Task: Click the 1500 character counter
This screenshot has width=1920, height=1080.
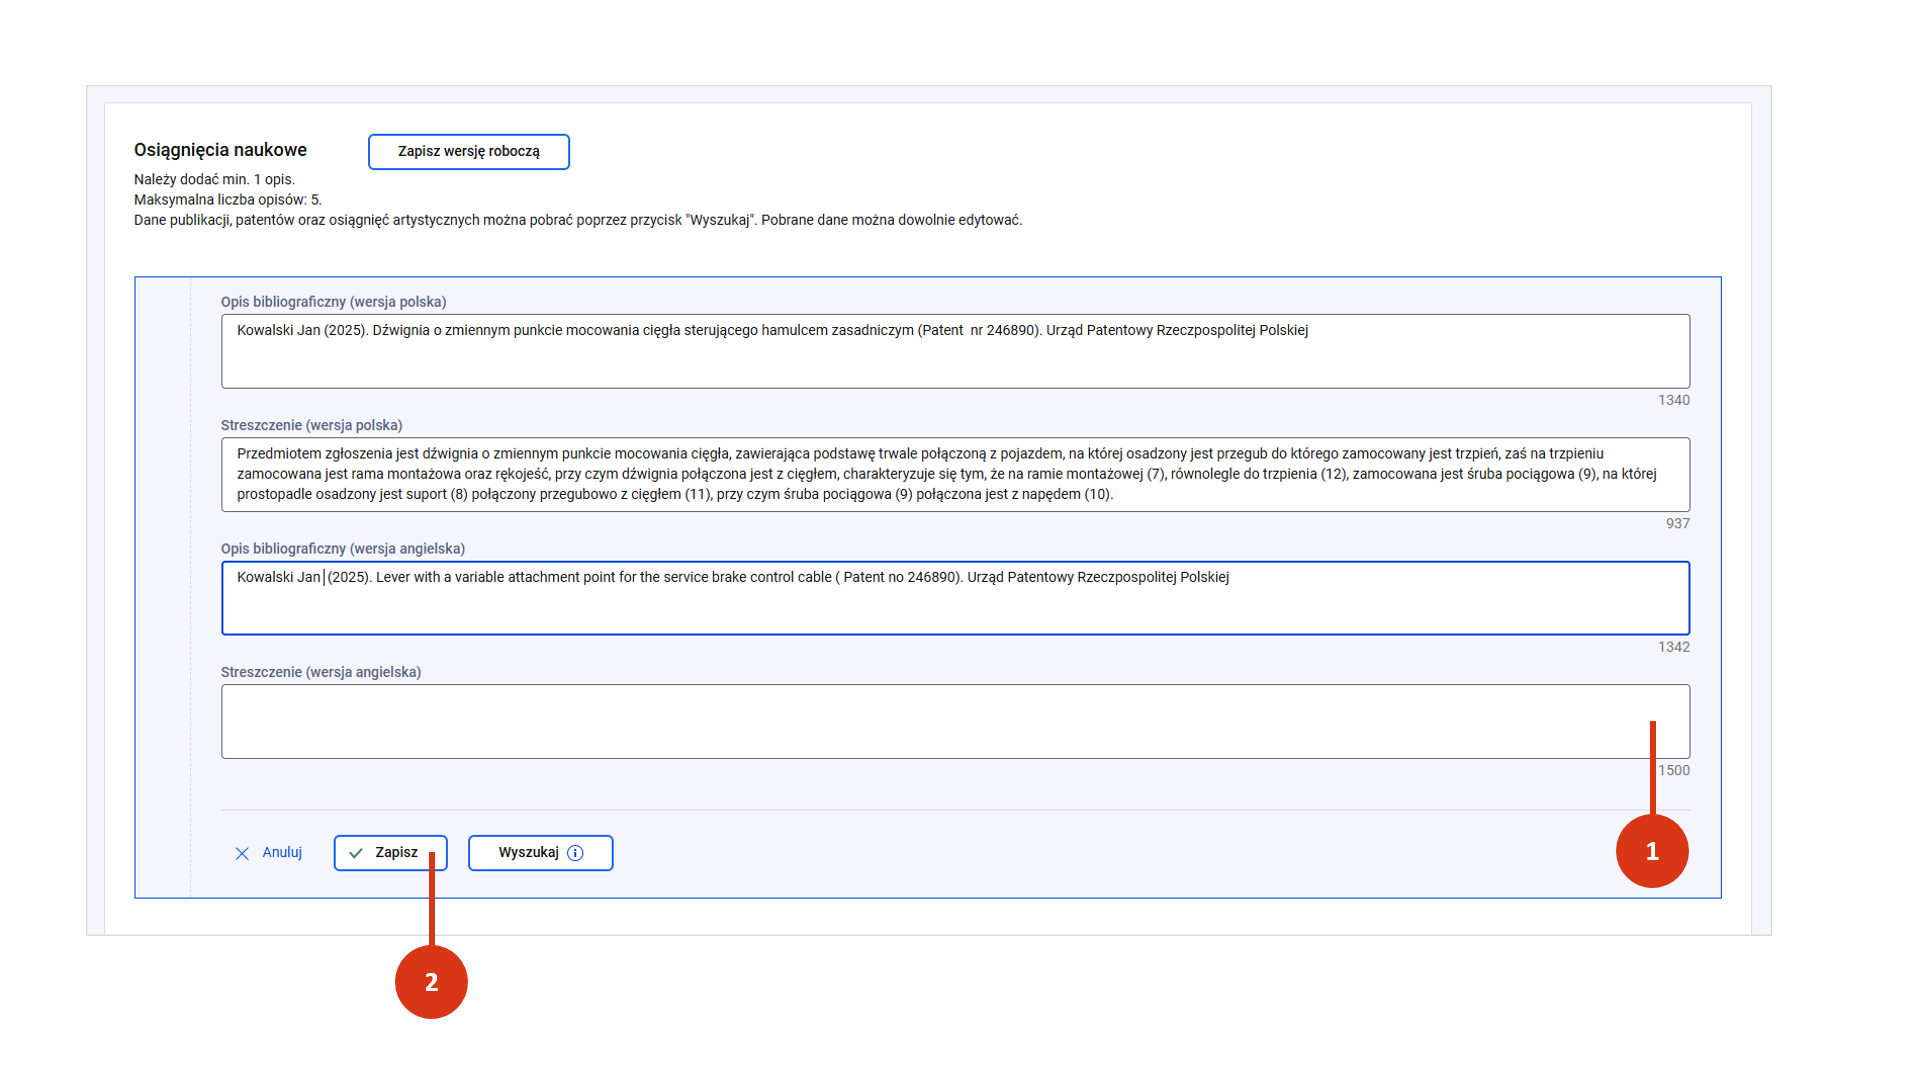Action: pyautogui.click(x=1675, y=770)
